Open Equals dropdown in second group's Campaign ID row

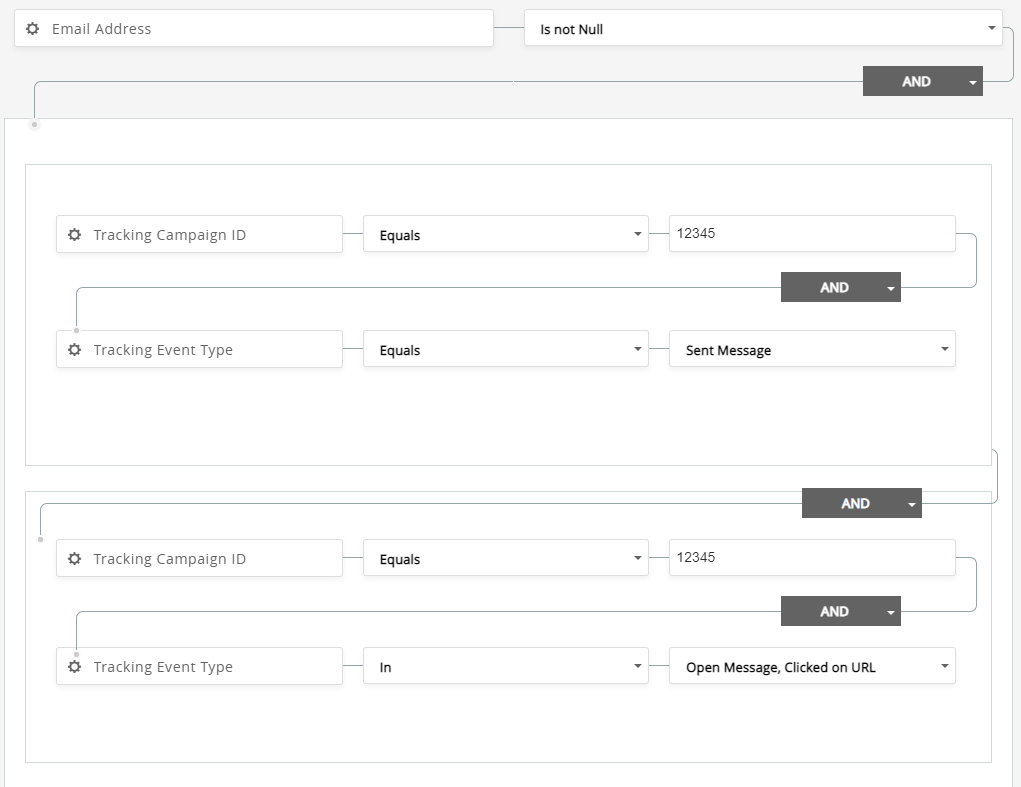(x=505, y=559)
